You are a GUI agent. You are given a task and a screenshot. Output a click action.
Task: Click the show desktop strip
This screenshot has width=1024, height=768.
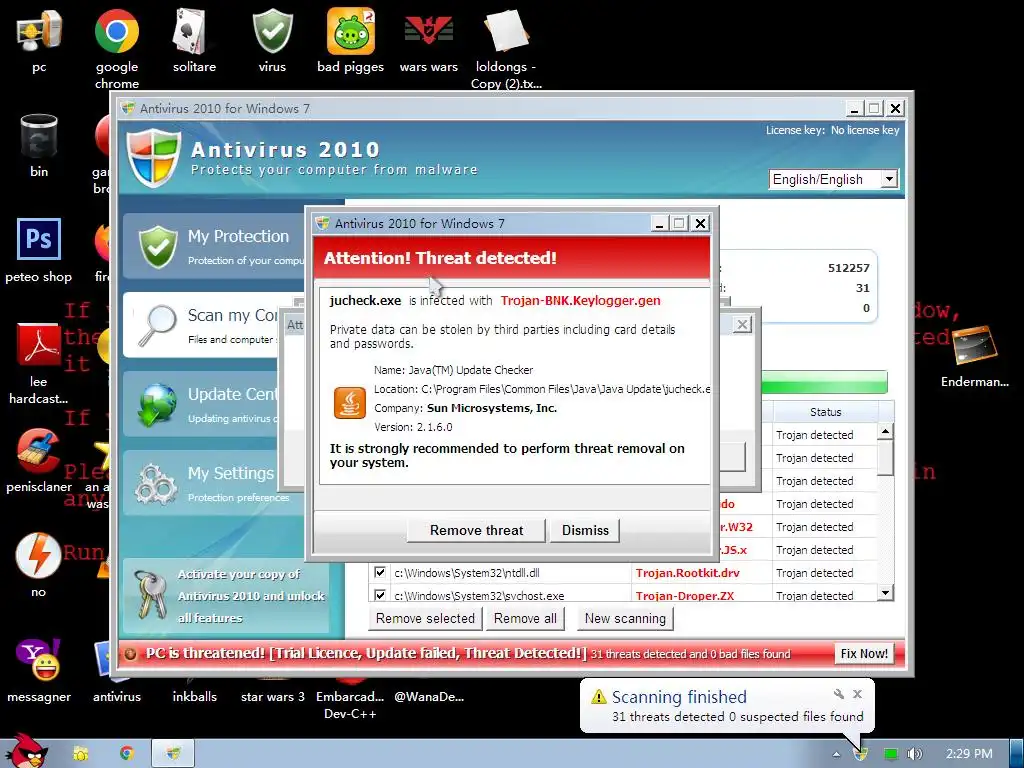point(1017,754)
